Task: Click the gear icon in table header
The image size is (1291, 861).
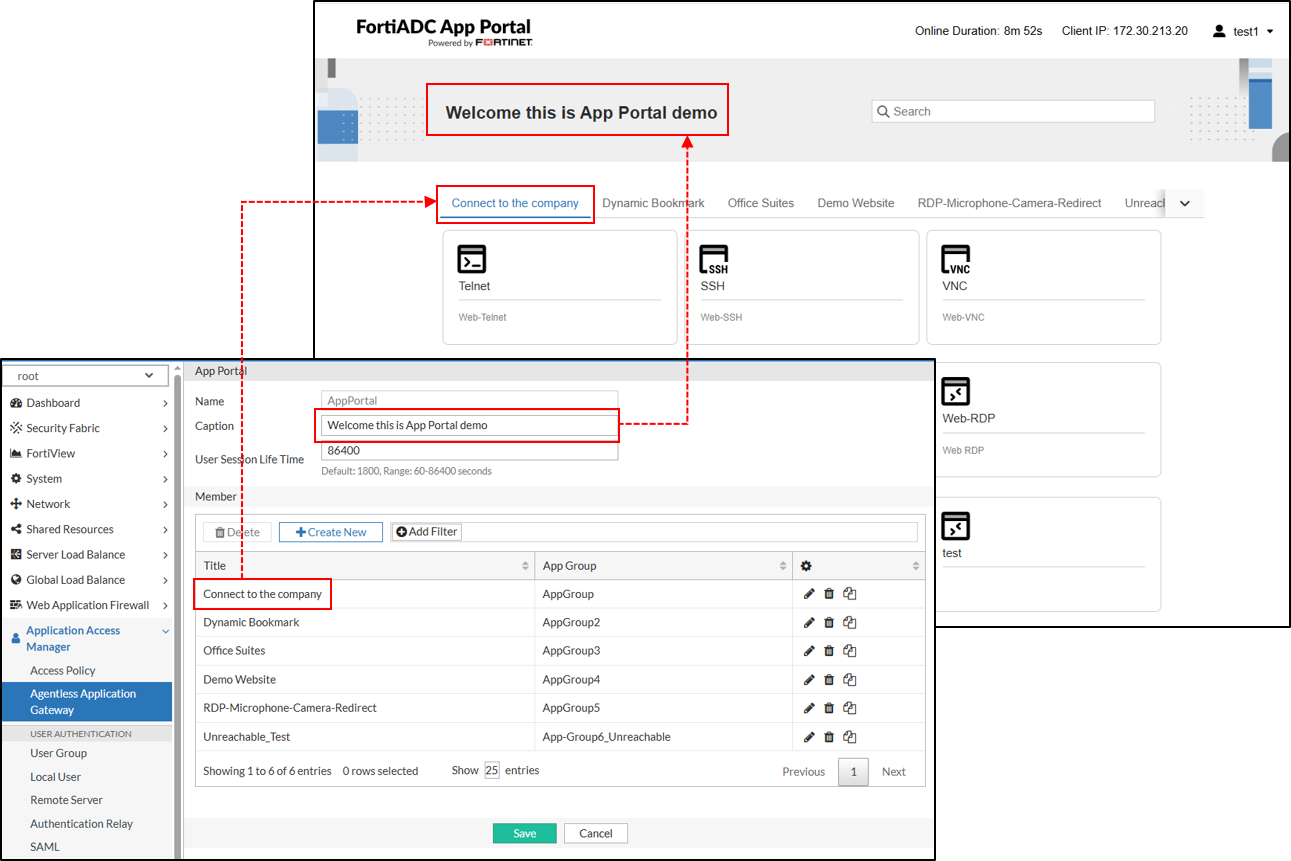Action: (806, 566)
